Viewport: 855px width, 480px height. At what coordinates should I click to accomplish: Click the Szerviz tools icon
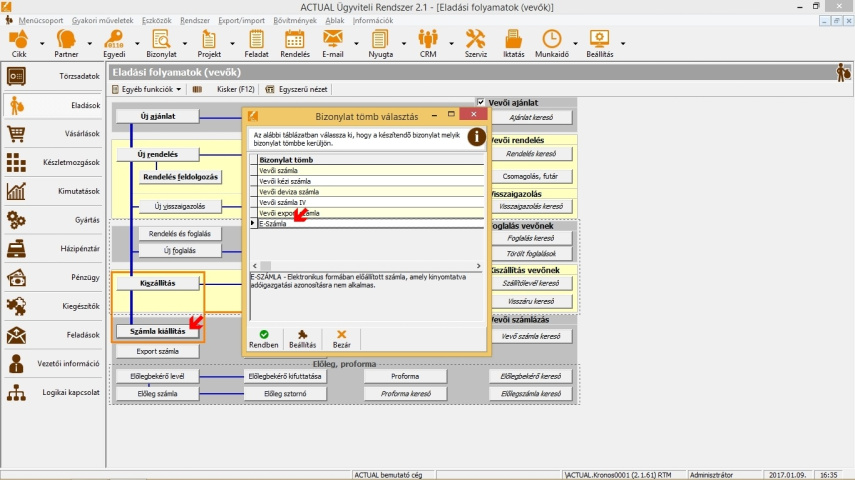(x=475, y=39)
